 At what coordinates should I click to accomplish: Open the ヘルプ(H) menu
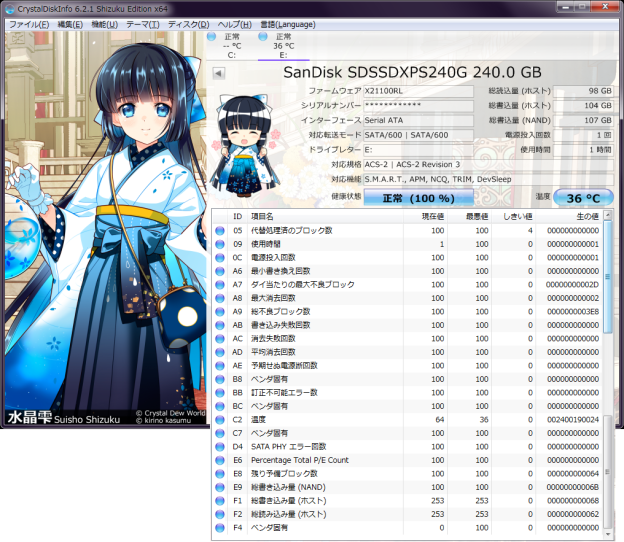pyautogui.click(x=234, y=24)
